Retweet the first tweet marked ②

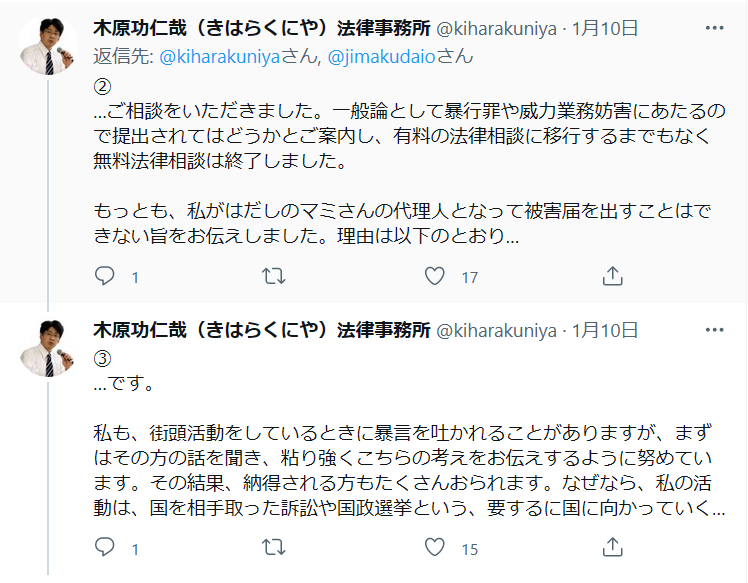[272, 276]
